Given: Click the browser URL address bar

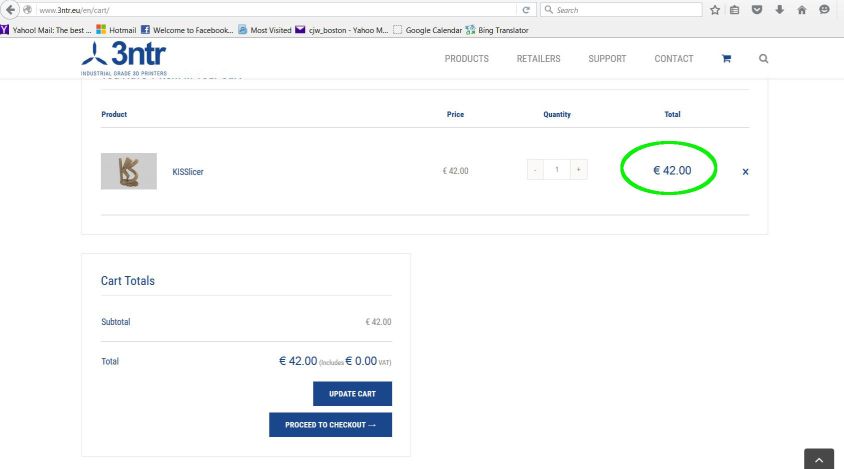Looking at the screenshot, I should 276,10.
